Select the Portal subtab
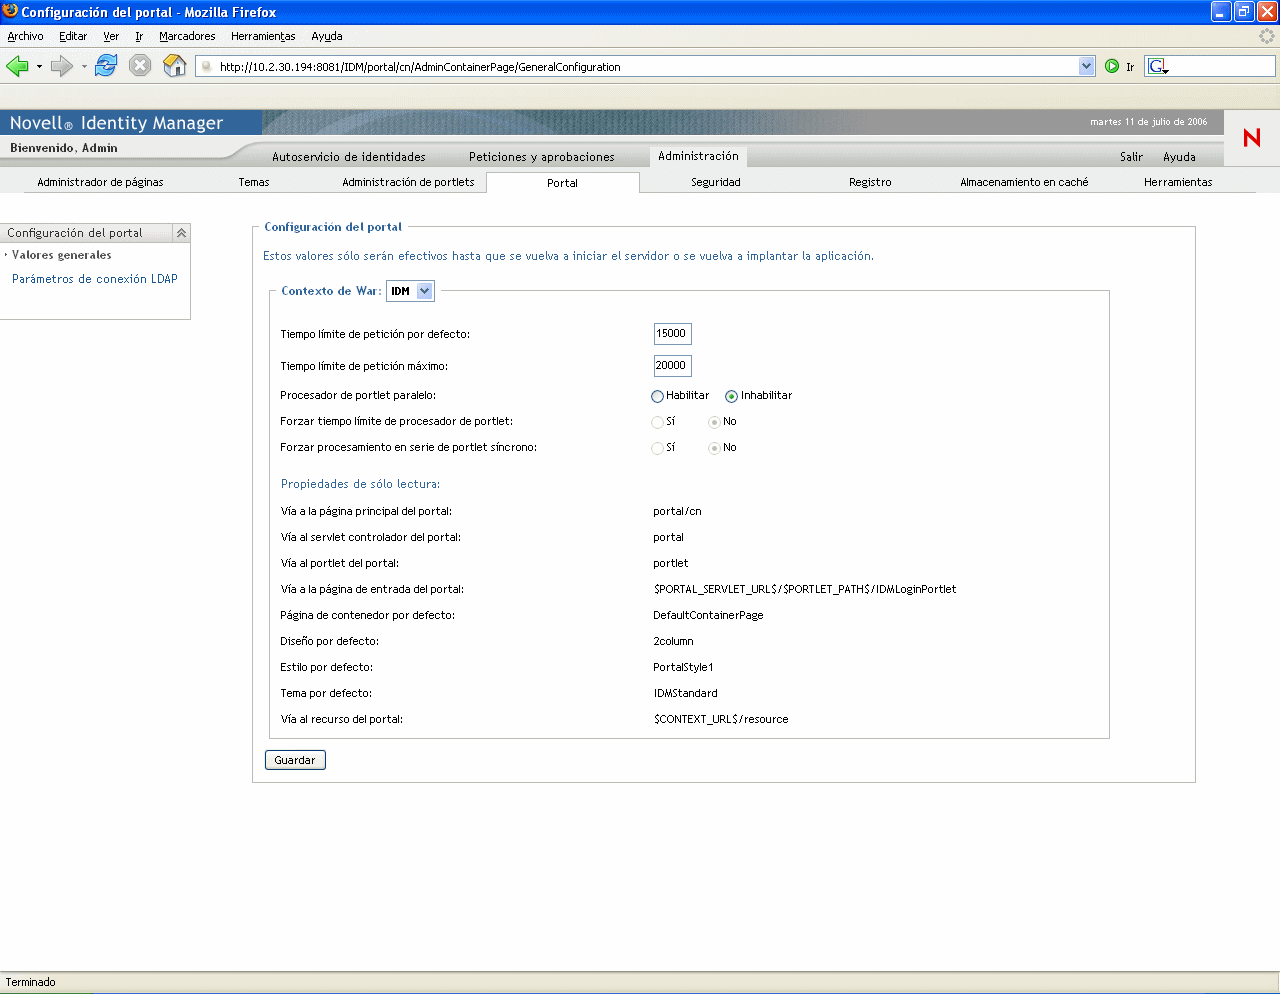This screenshot has width=1280, height=994. tap(562, 183)
